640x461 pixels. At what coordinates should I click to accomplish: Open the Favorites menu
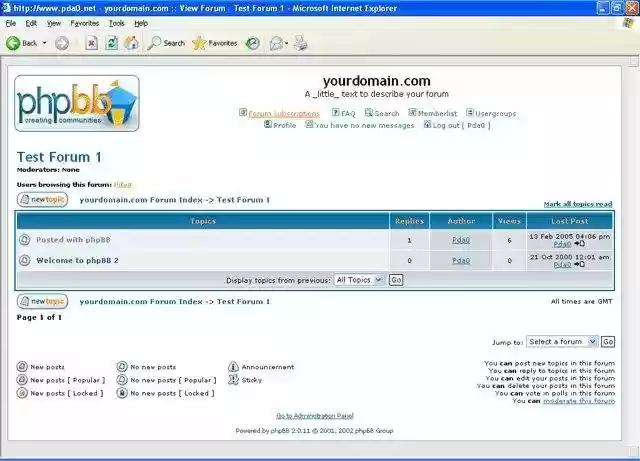(x=84, y=23)
